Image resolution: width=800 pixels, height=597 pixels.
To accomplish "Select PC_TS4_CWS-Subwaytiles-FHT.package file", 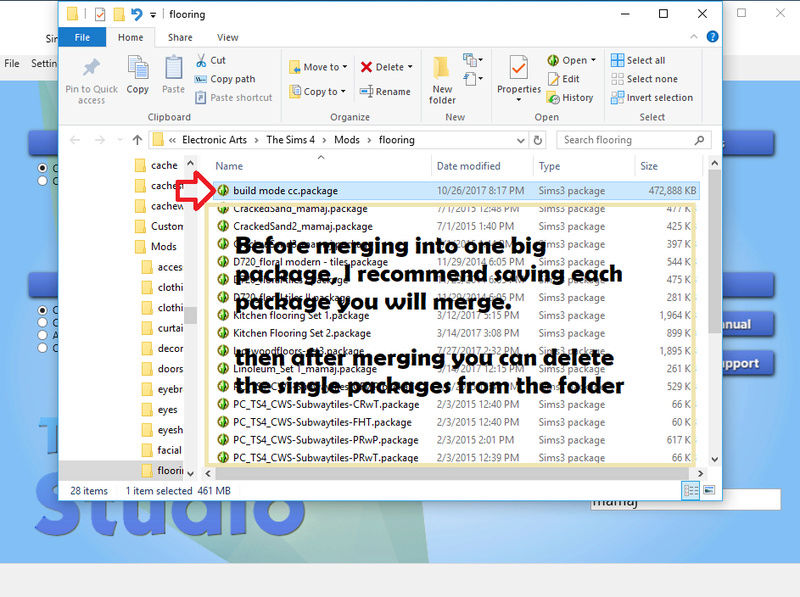I will click(x=322, y=422).
